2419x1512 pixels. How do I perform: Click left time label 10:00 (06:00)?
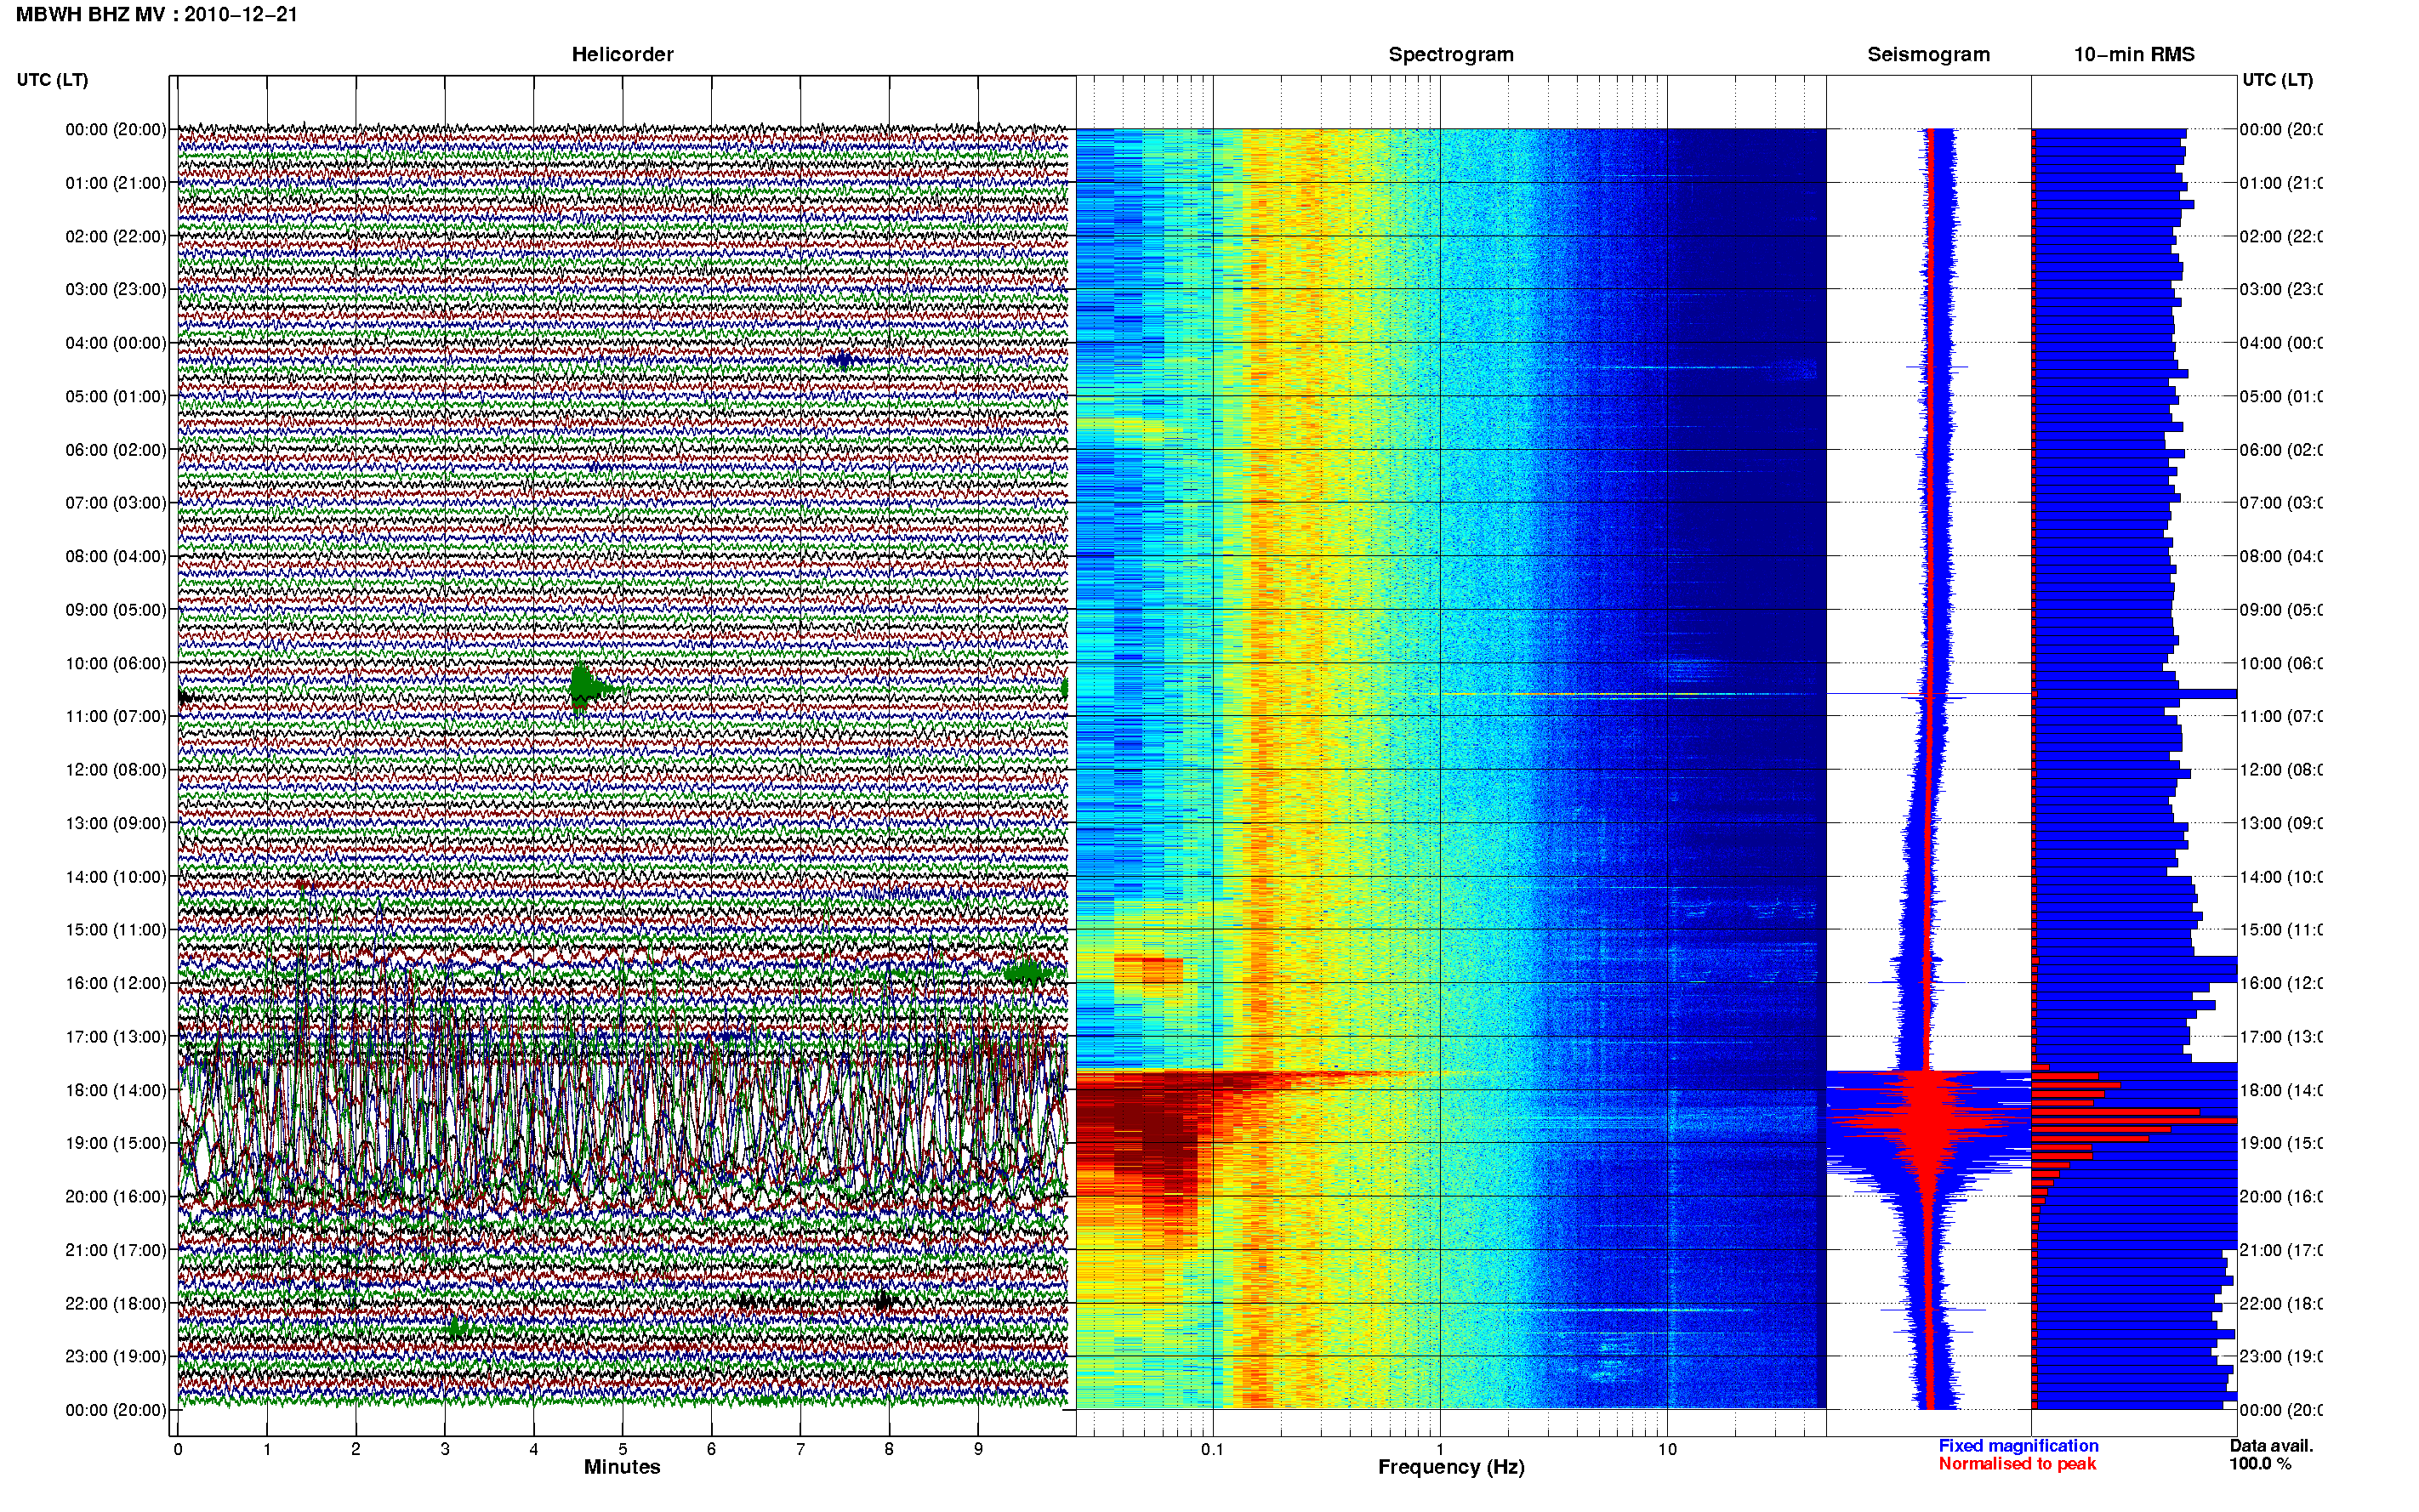click(x=116, y=663)
